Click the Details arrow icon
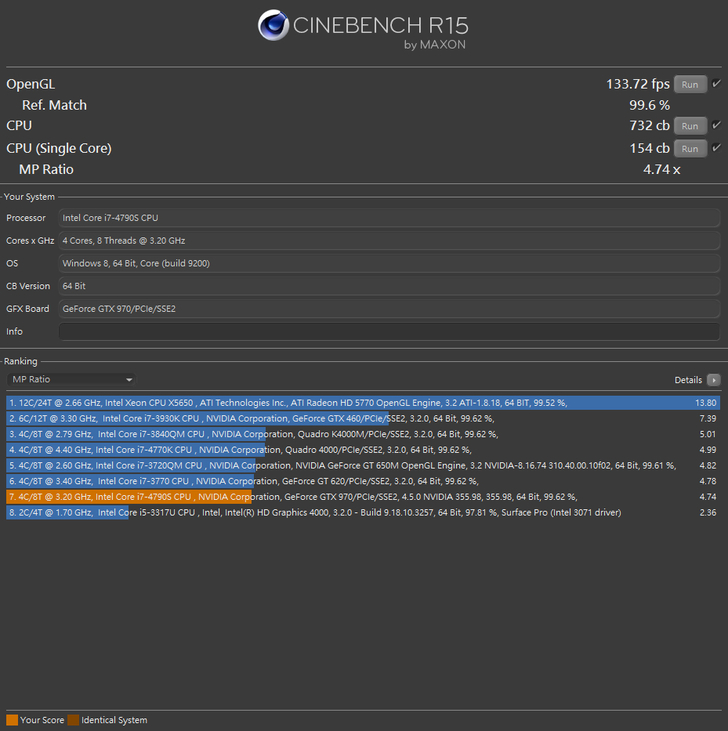 (713, 380)
